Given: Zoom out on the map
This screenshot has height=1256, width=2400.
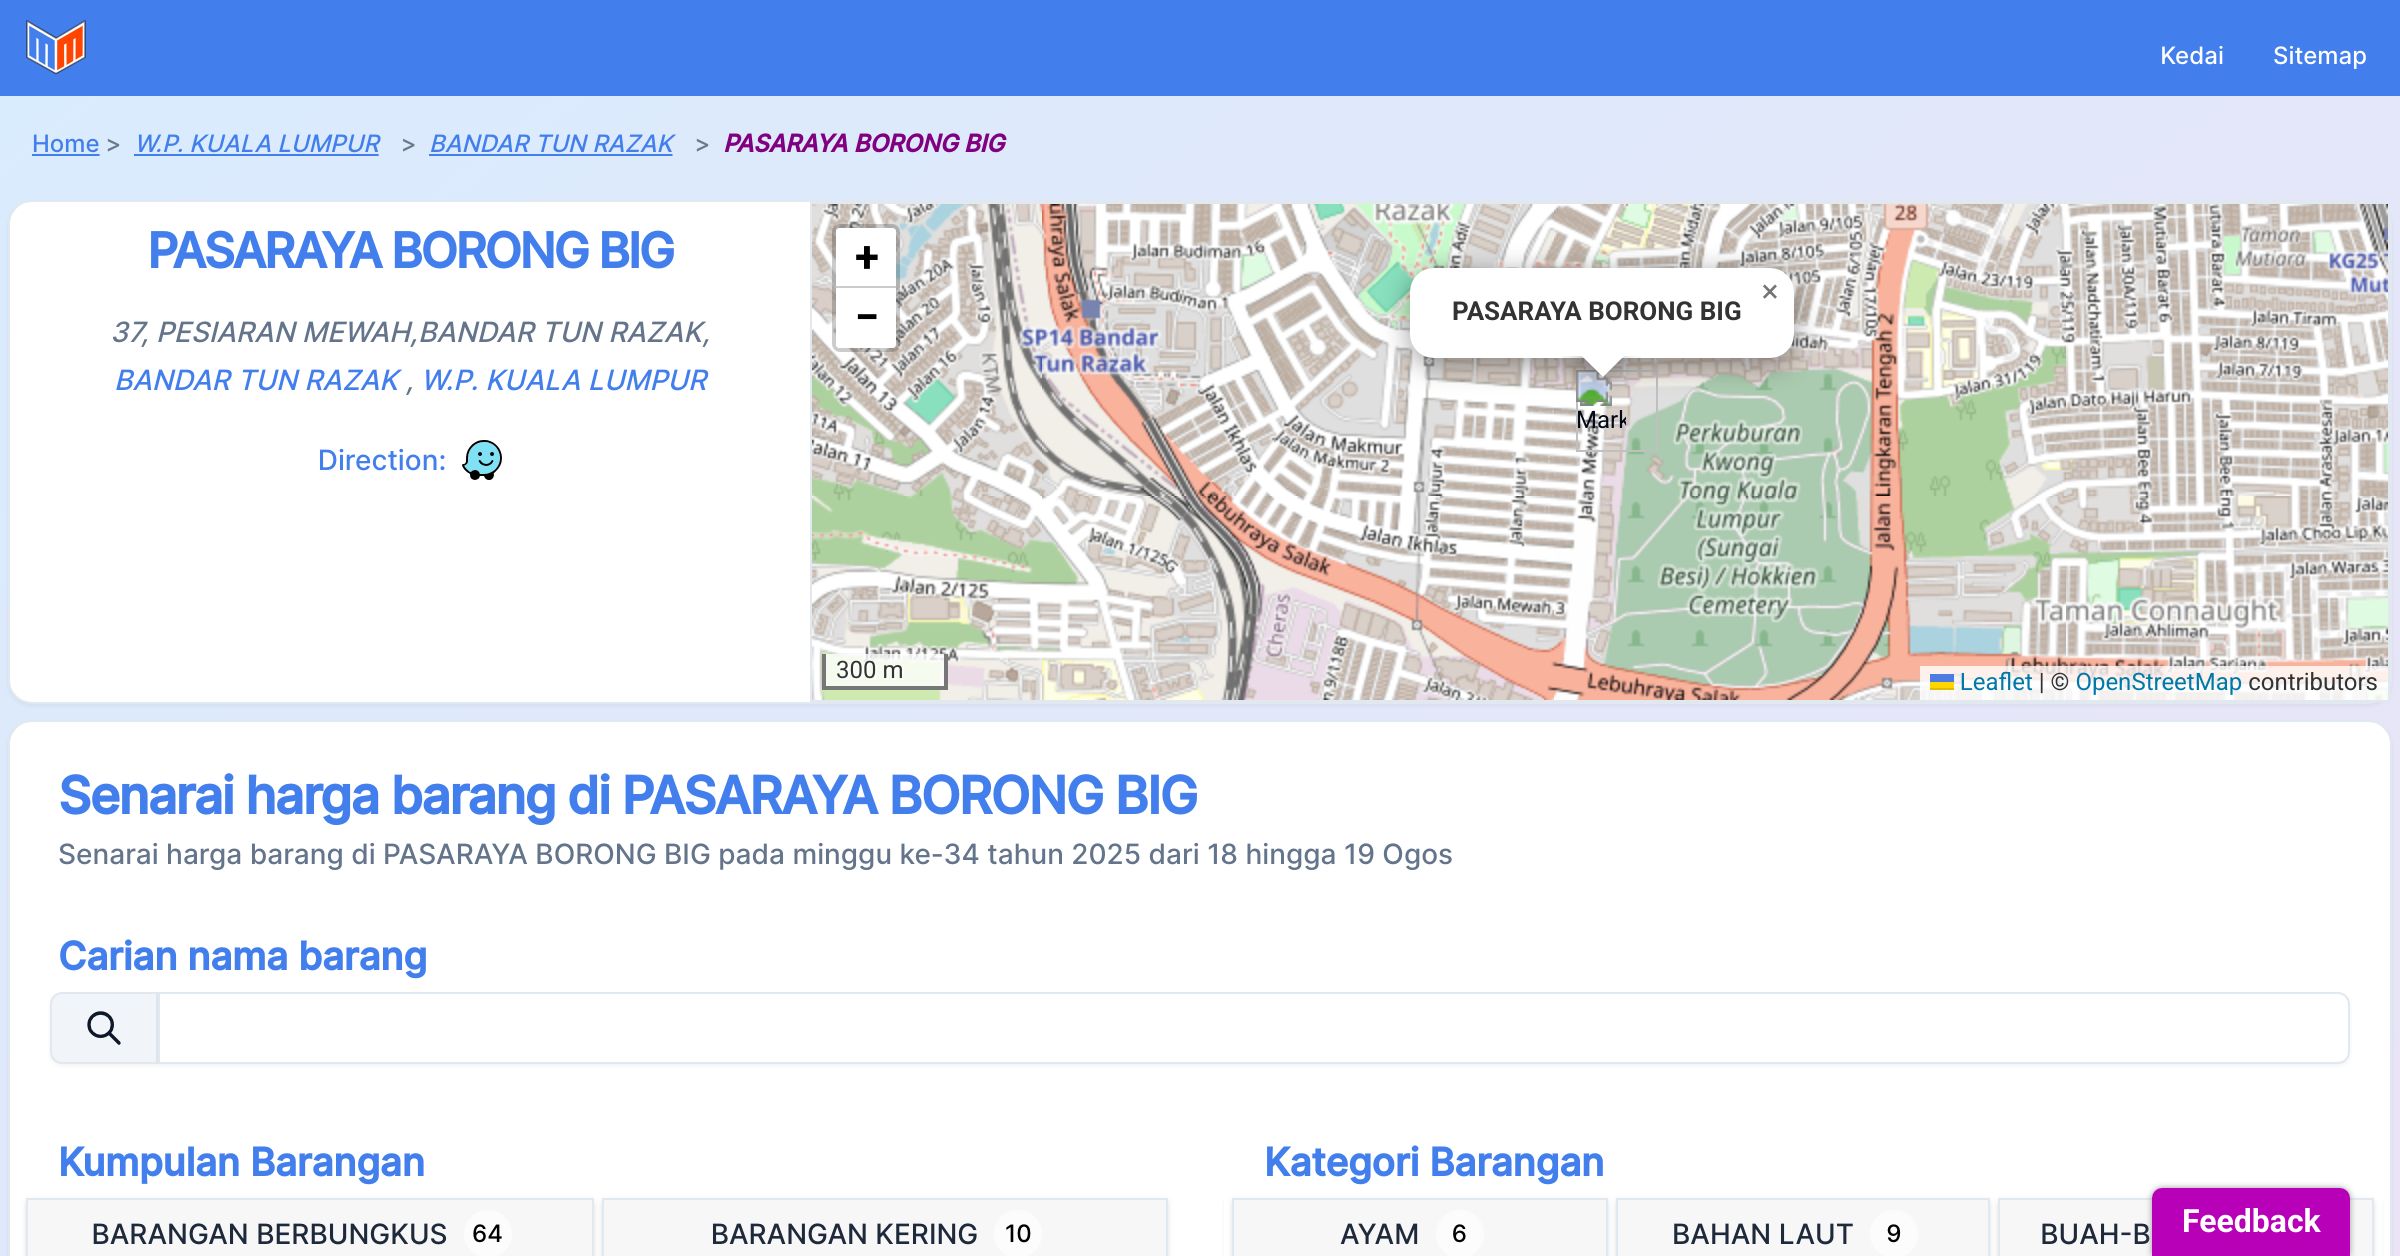Looking at the screenshot, I should (866, 317).
